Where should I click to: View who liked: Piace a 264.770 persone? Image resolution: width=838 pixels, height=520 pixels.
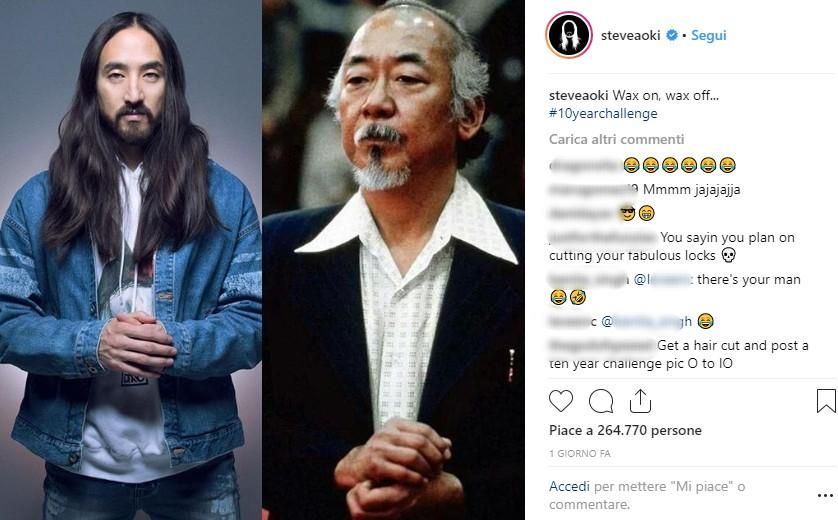click(625, 430)
